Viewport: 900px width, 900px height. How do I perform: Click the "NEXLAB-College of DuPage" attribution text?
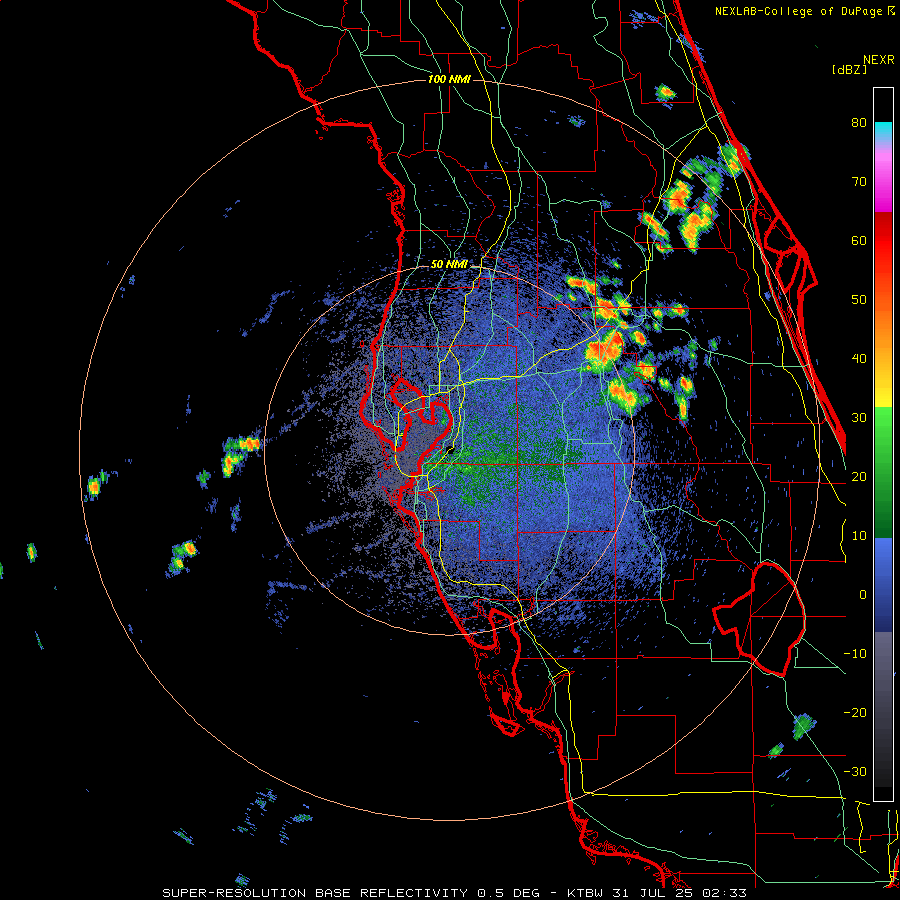pos(799,11)
